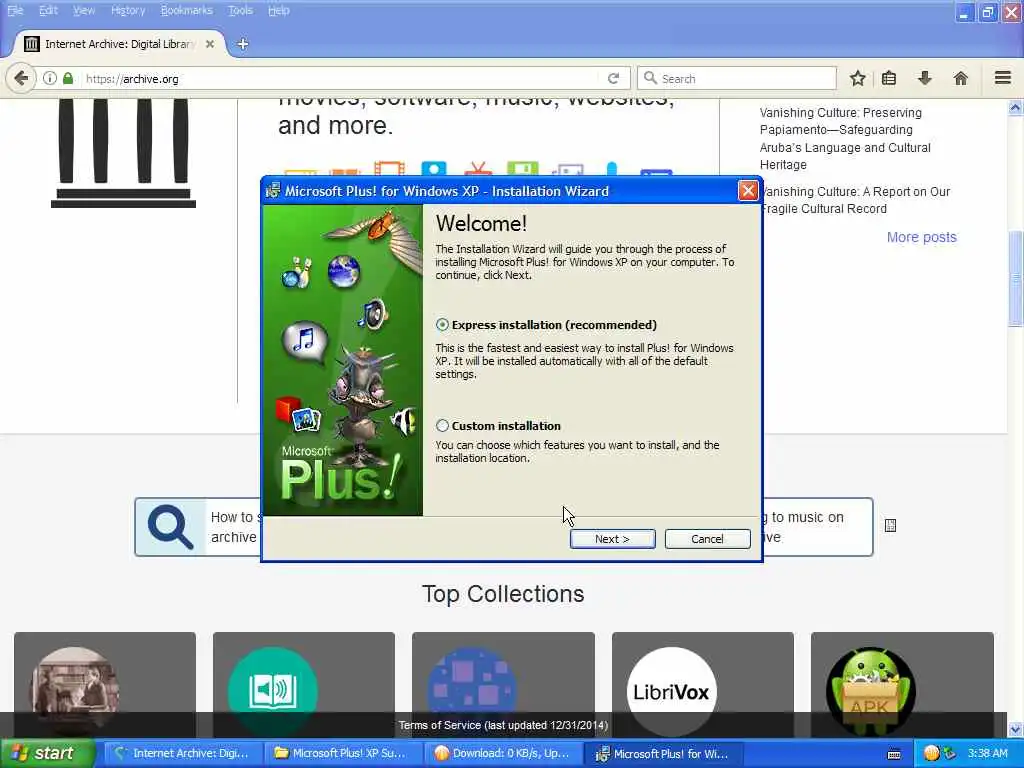The width and height of the screenshot is (1024, 768).
Task: Click the system clock 3:38 AM
Action: pos(987,753)
